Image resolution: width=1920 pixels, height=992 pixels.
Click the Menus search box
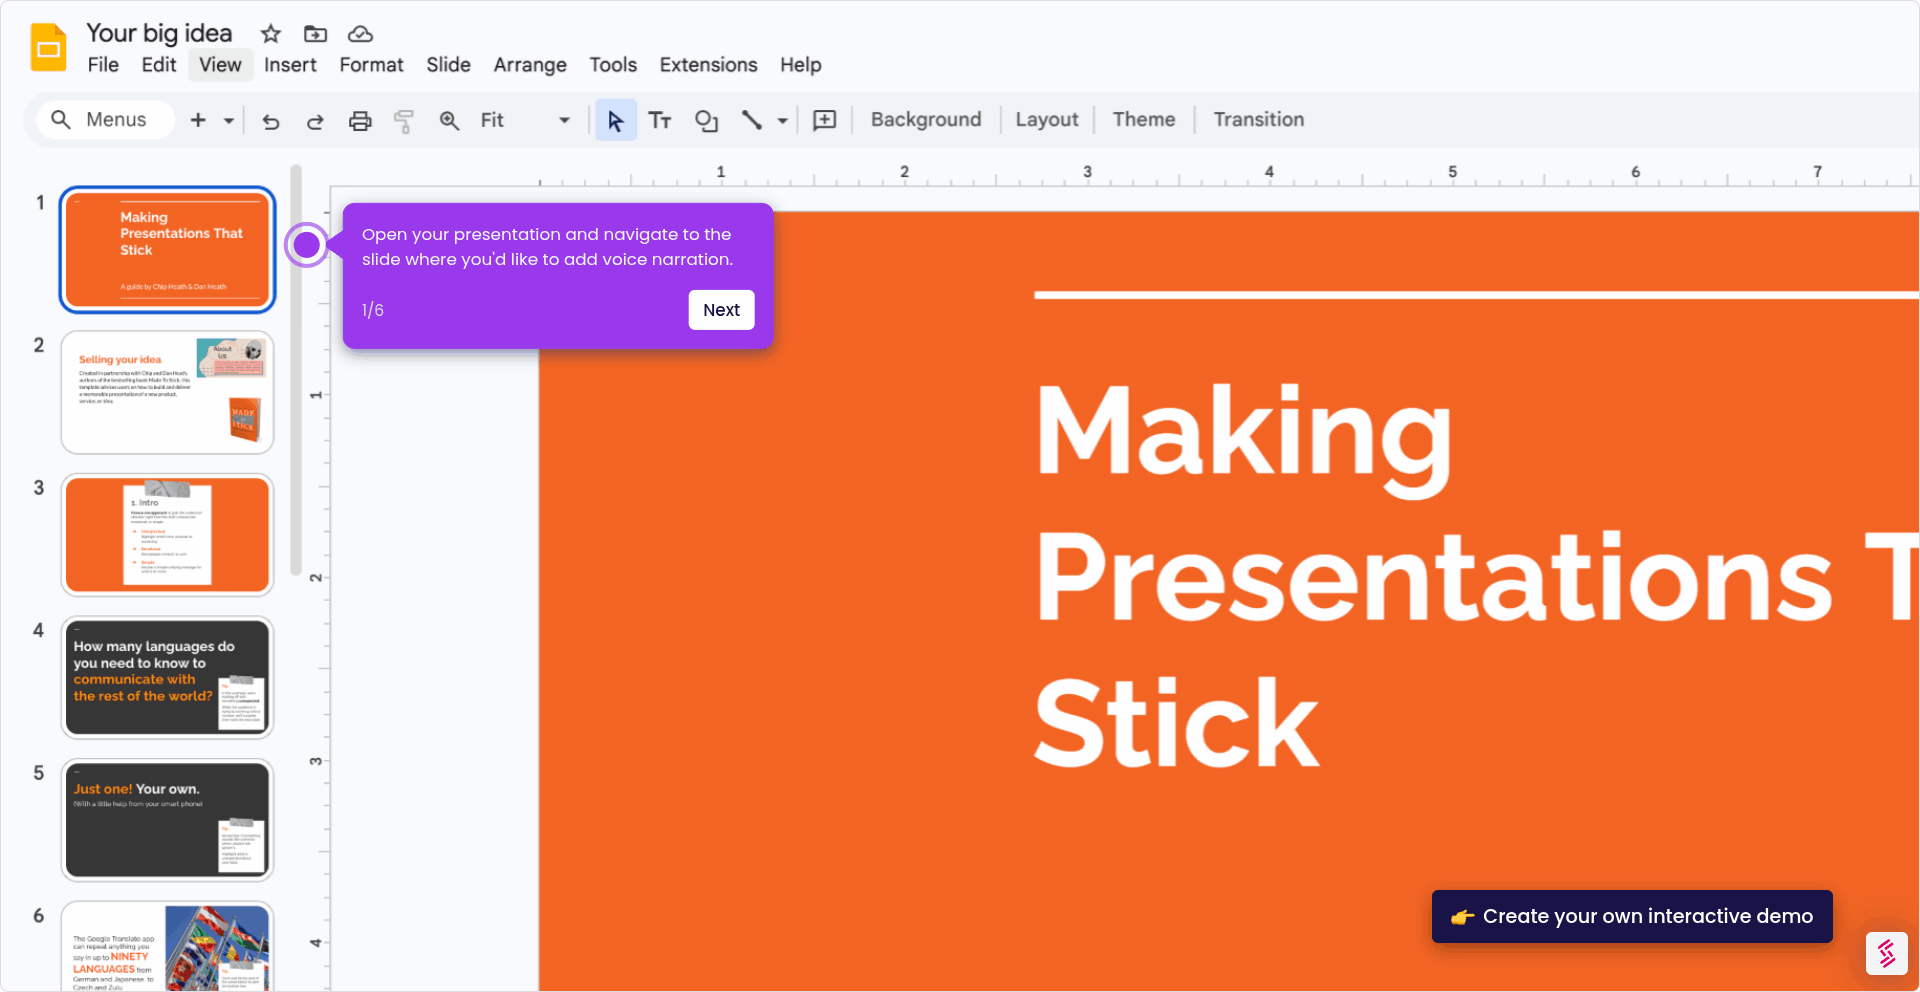pyautogui.click(x=104, y=120)
